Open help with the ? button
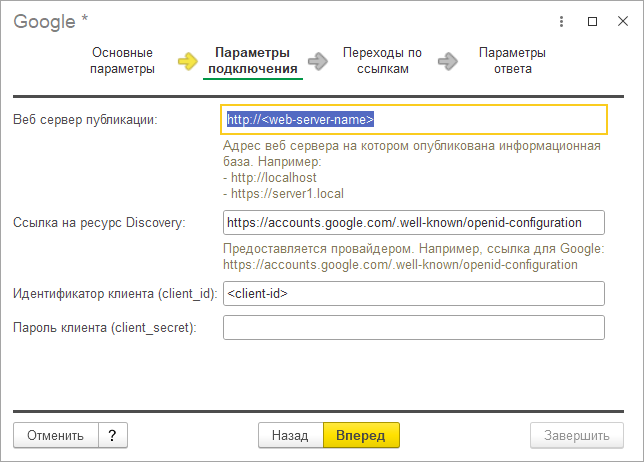Viewport: 644px width, 462px height. 113,436
